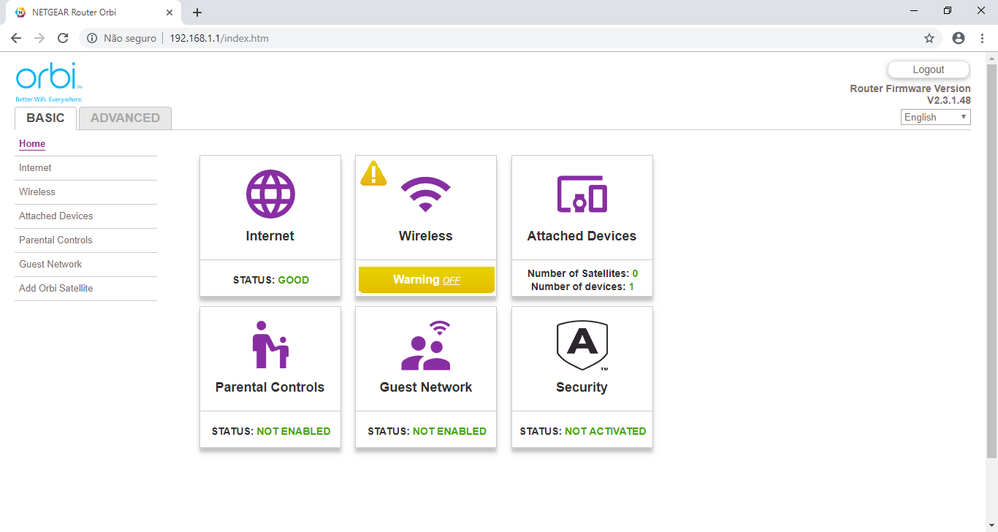998x532 pixels.
Task: Open the Internet globe icon tile
Action: pos(270,193)
